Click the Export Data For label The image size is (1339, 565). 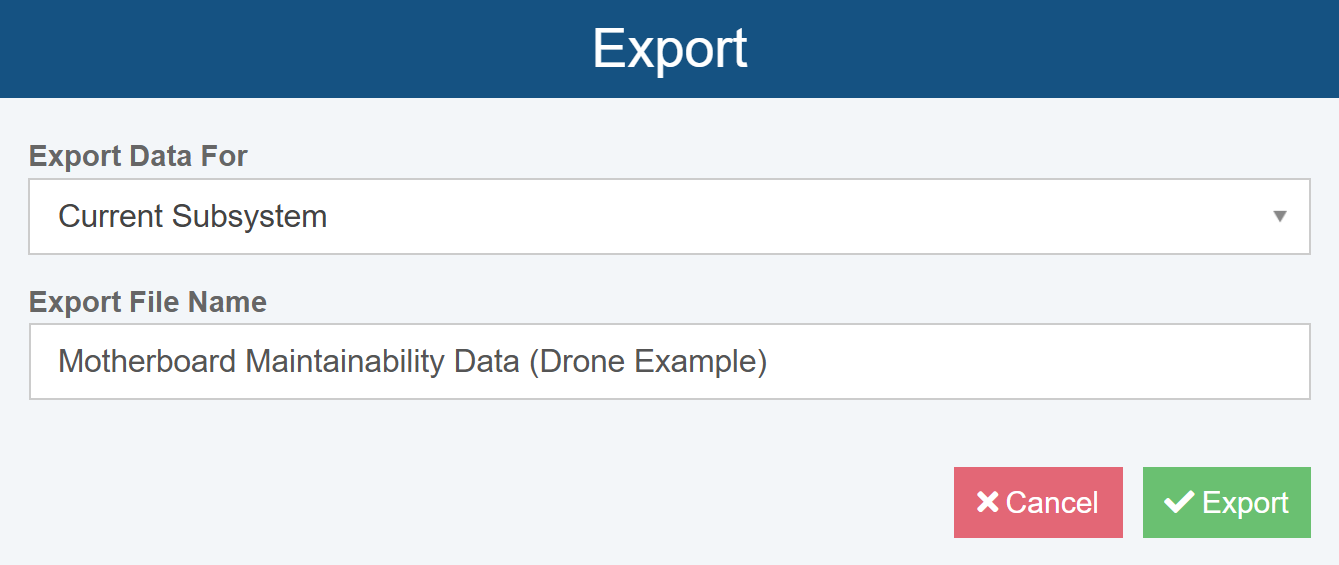coord(138,156)
